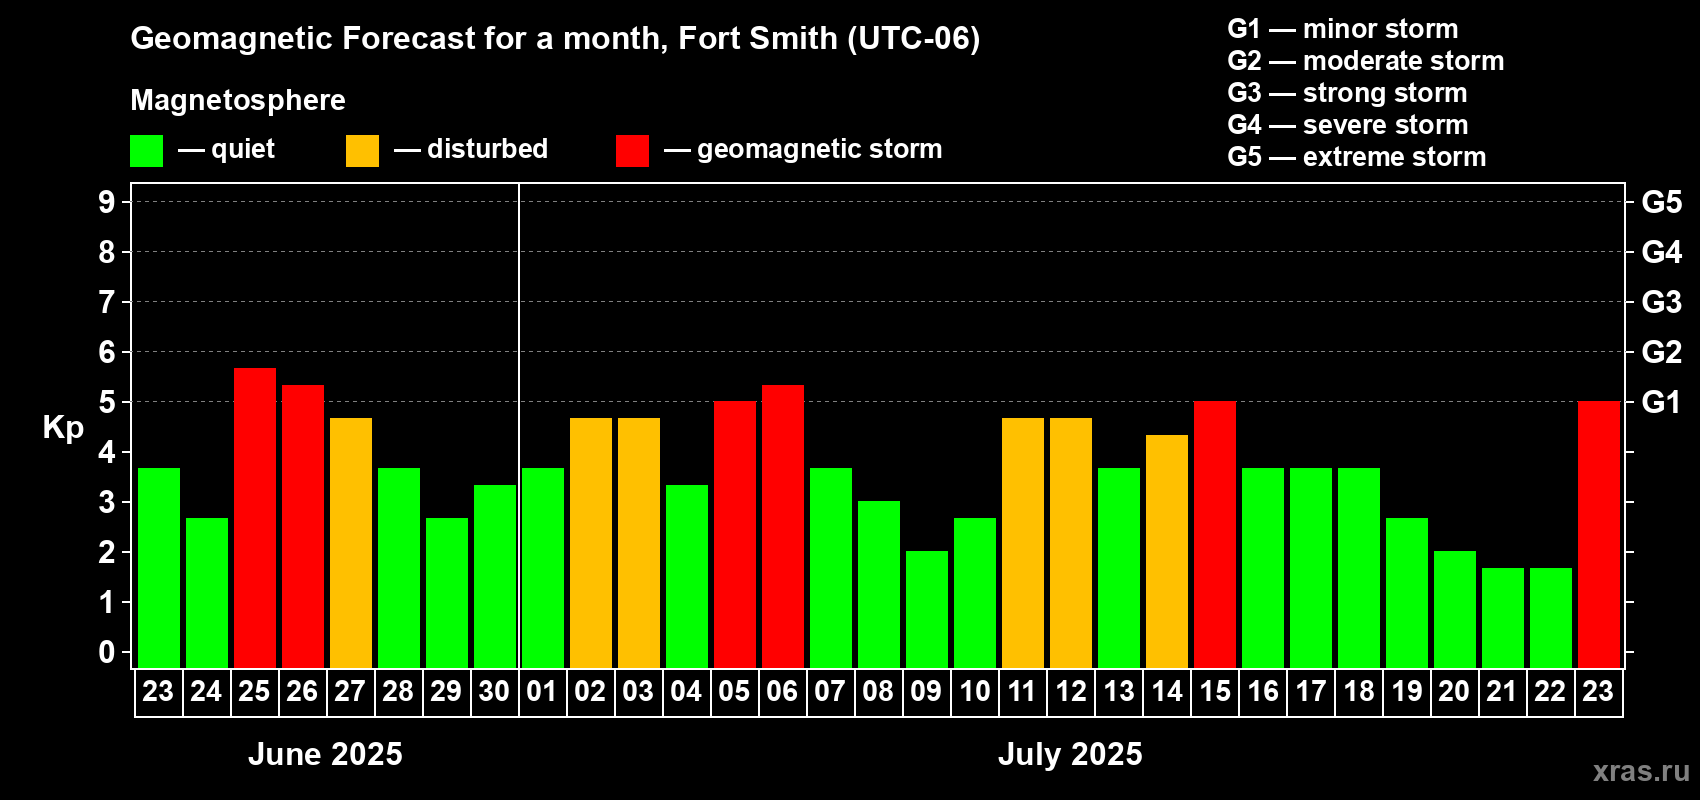Select the orange bar for July 03
Screen dimensions: 1700x800
pyautogui.click(x=639, y=543)
